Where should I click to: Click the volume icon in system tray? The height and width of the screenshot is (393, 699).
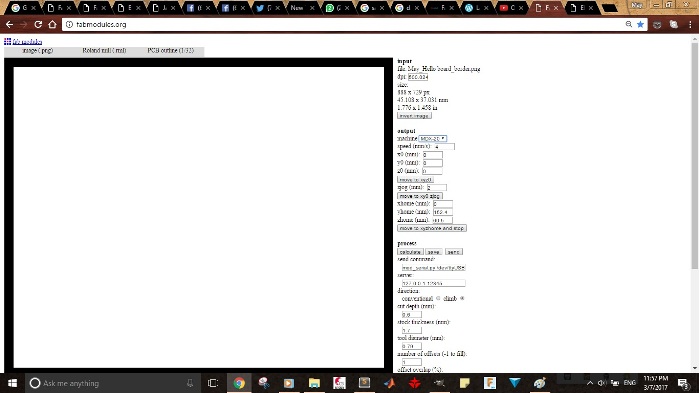[602, 383]
